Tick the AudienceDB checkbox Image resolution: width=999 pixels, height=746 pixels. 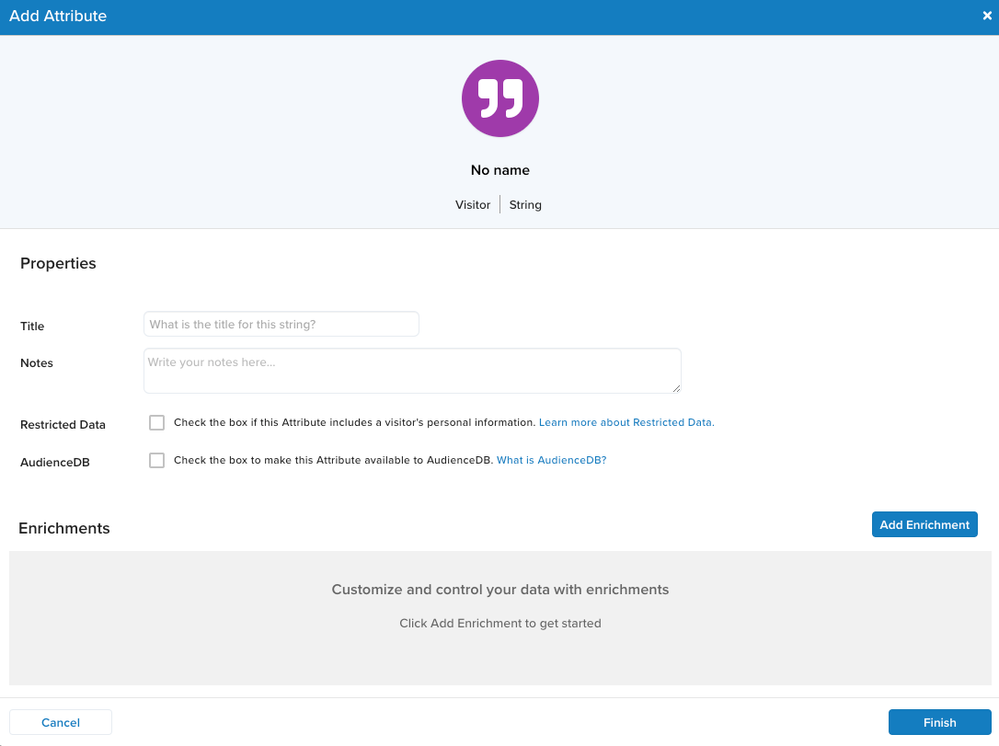coord(157,461)
